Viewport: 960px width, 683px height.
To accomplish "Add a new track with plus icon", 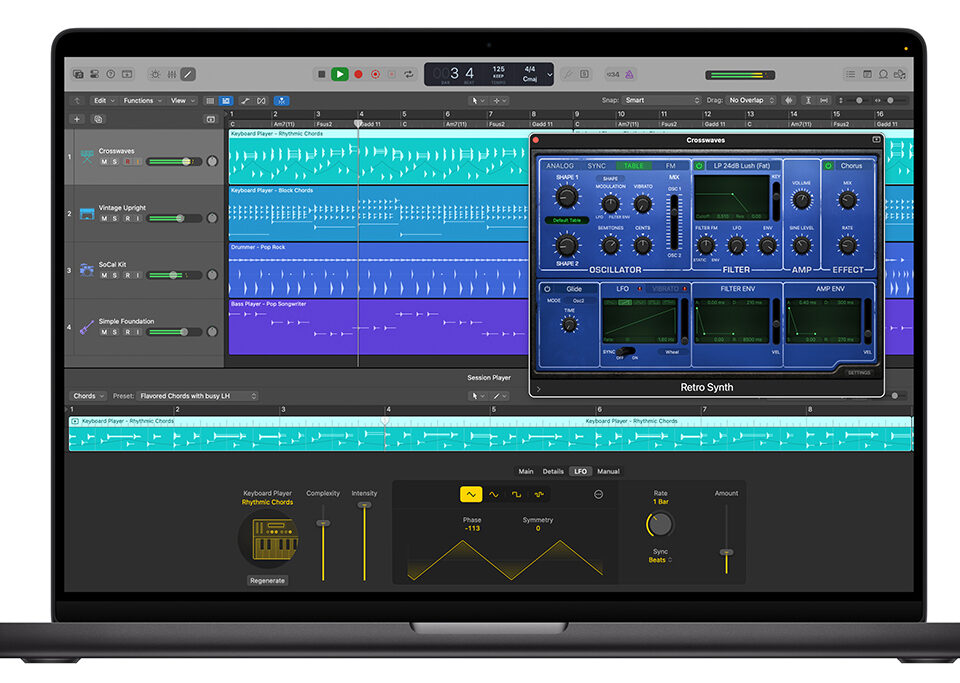I will point(77,119).
